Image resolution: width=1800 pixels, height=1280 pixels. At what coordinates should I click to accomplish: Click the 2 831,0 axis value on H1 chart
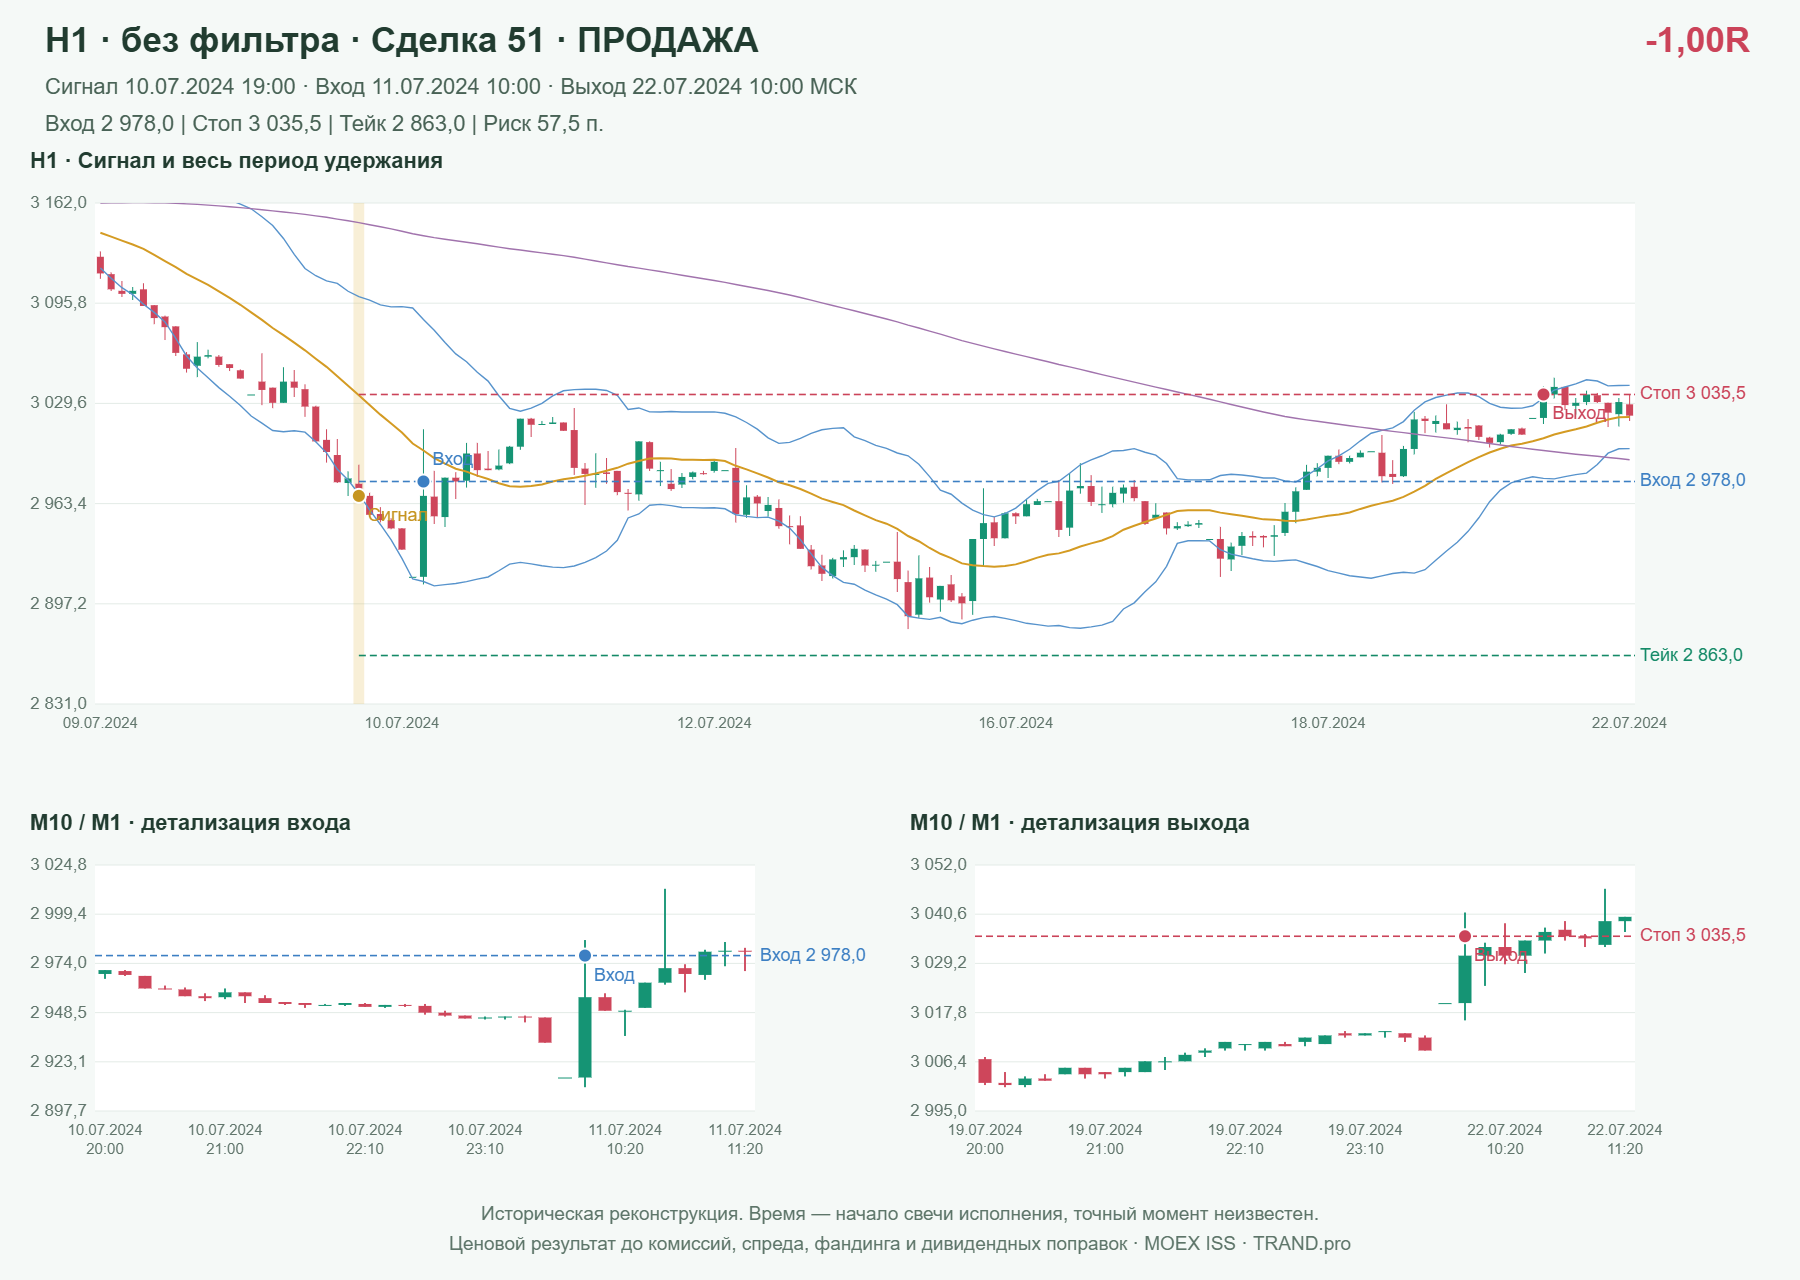click(x=59, y=703)
